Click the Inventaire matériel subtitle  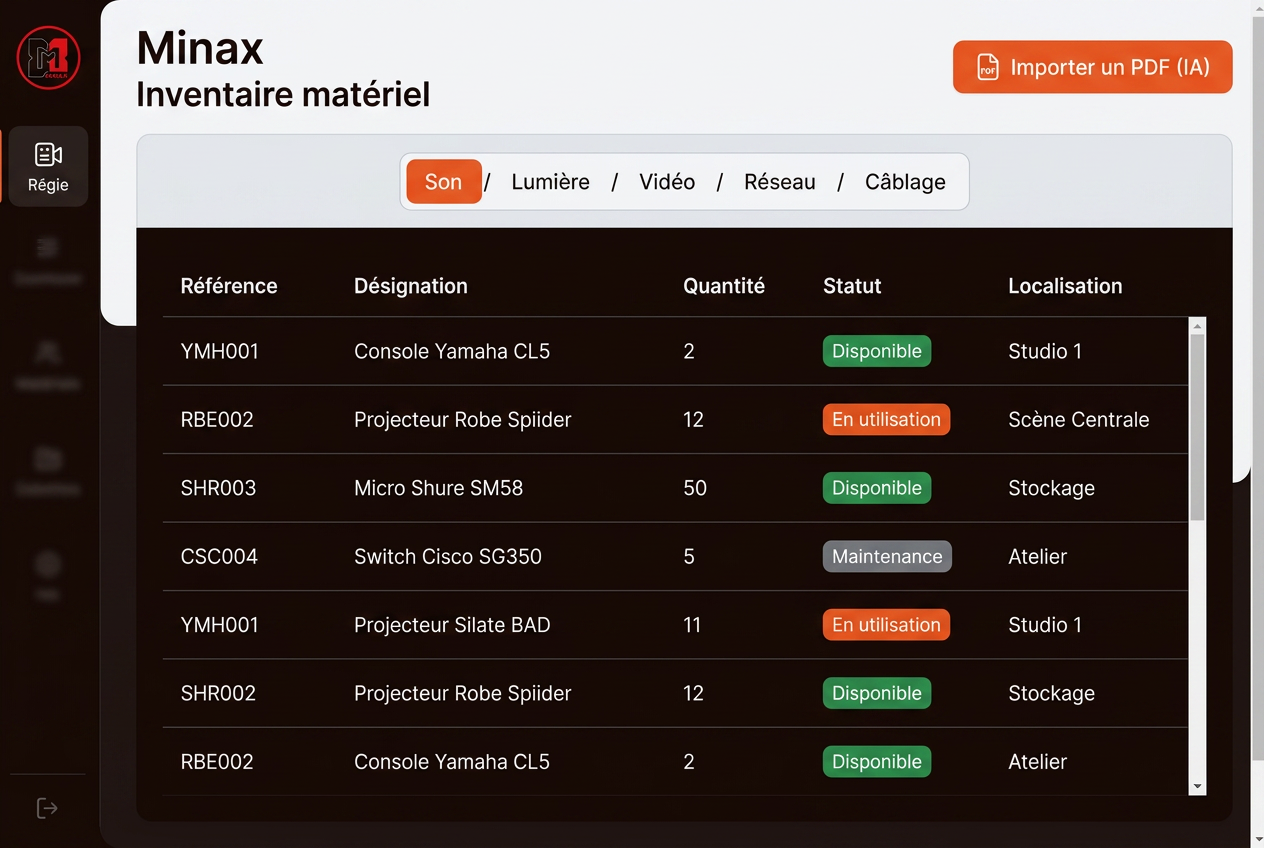pos(283,95)
